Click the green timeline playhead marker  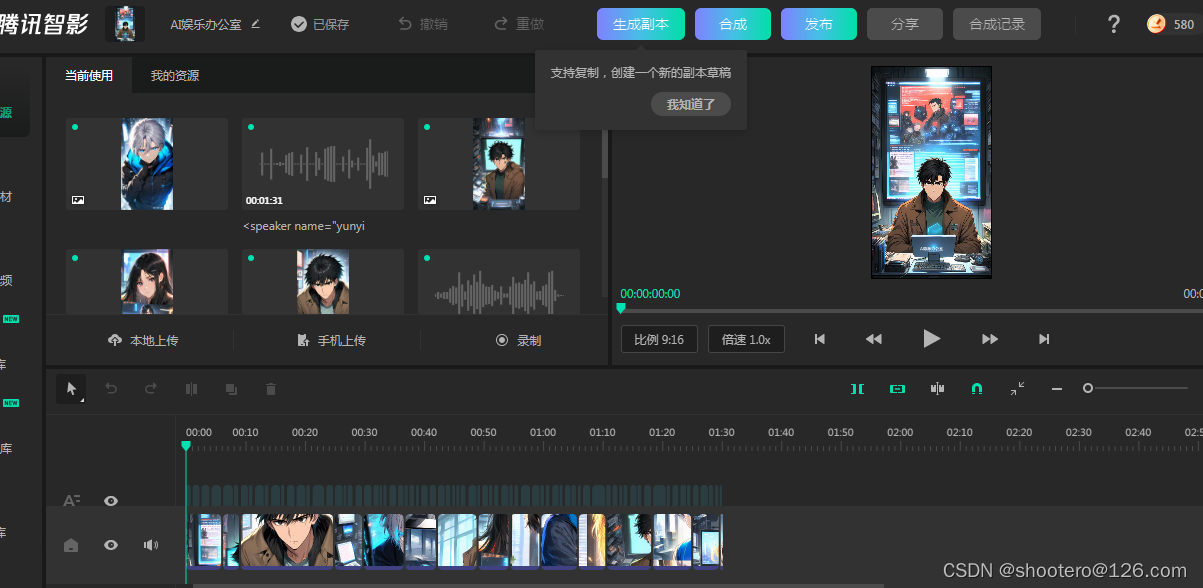click(x=186, y=446)
